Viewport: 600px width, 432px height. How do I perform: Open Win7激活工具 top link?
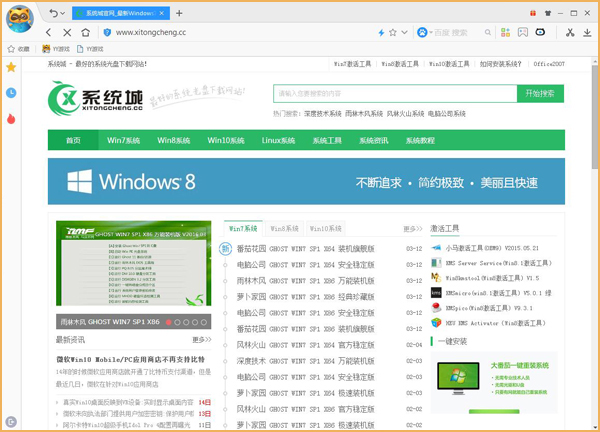(x=352, y=64)
